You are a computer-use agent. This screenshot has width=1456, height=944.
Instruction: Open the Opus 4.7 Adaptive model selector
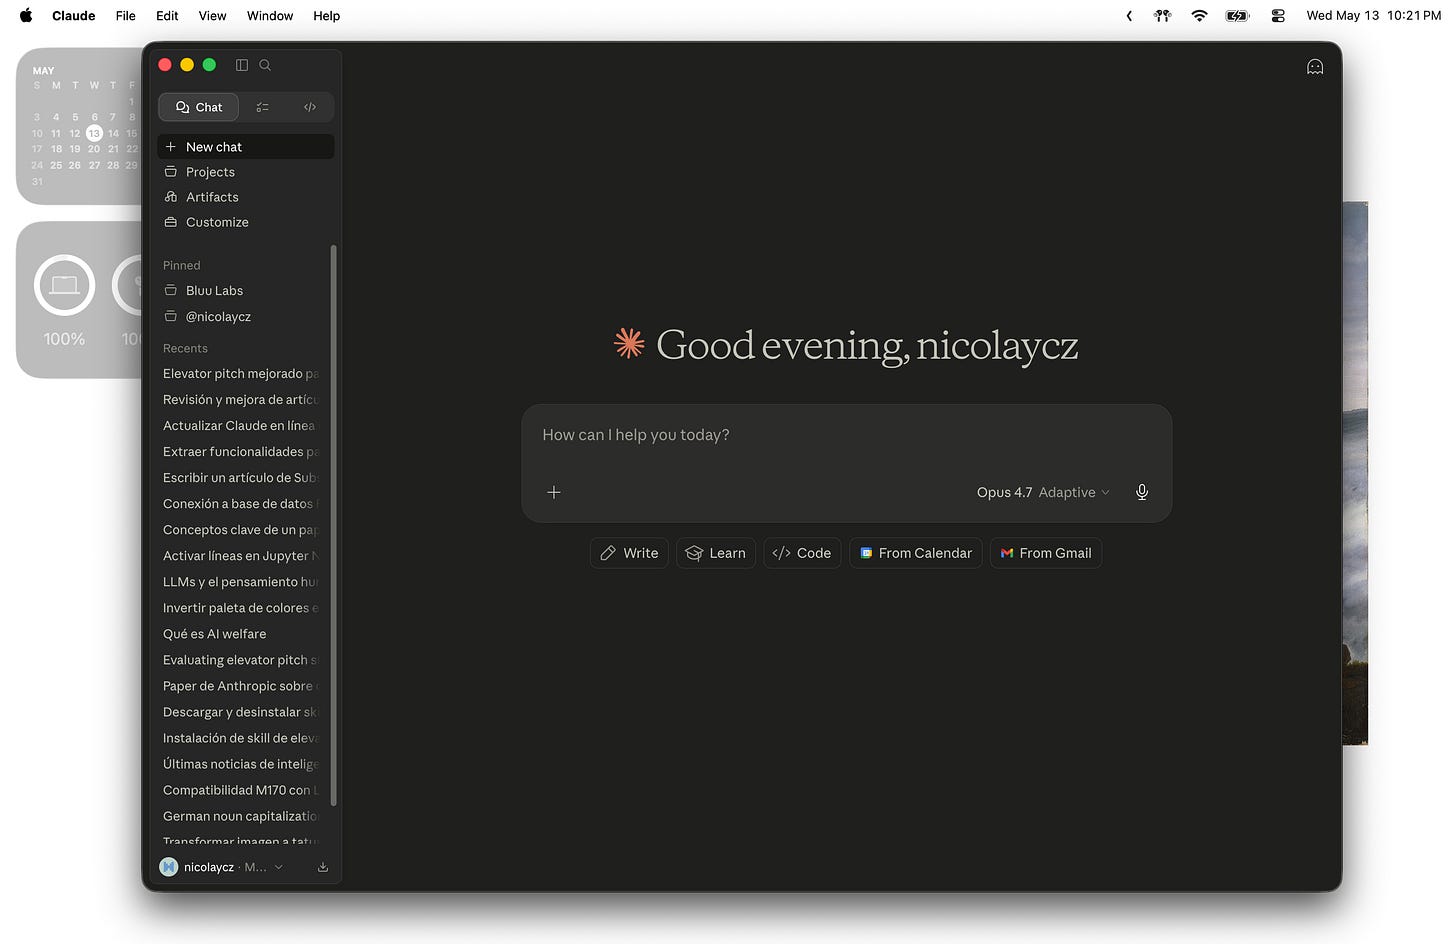tap(1043, 492)
